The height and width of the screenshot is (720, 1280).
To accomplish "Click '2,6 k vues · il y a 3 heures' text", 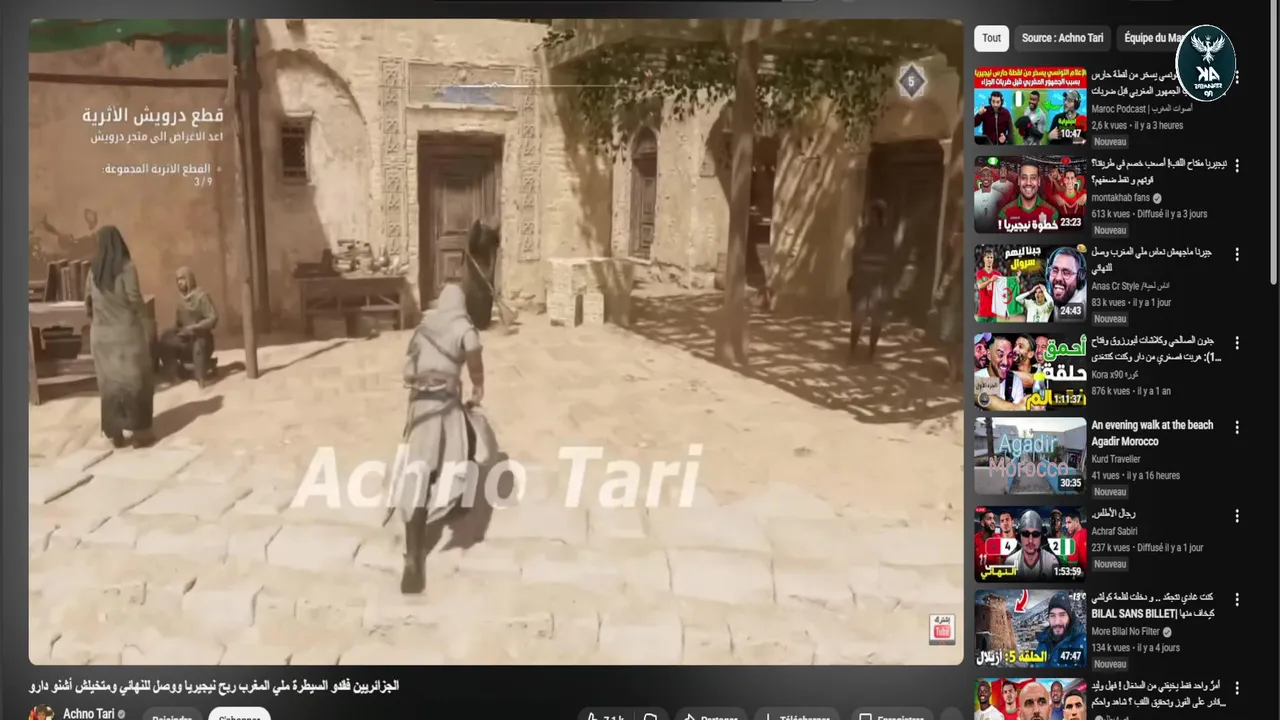I will coord(1137,125).
